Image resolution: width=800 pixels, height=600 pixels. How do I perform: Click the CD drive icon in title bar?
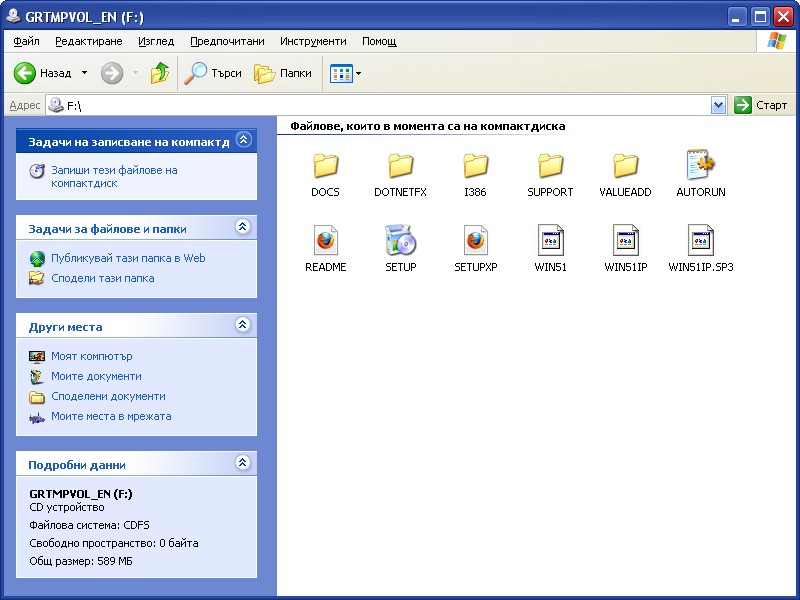(x=13, y=16)
